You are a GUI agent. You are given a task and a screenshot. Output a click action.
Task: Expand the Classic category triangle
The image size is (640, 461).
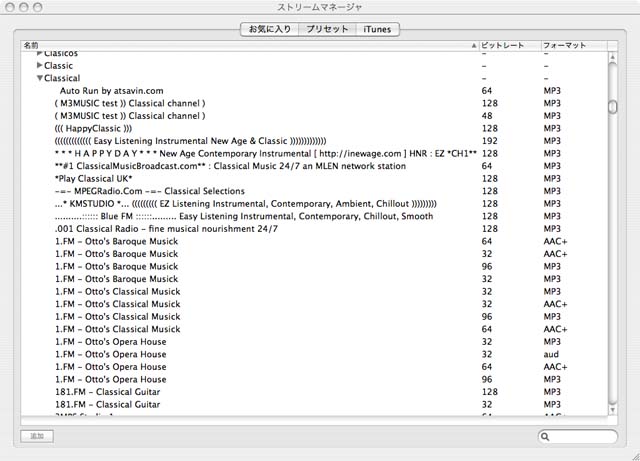coord(40,65)
